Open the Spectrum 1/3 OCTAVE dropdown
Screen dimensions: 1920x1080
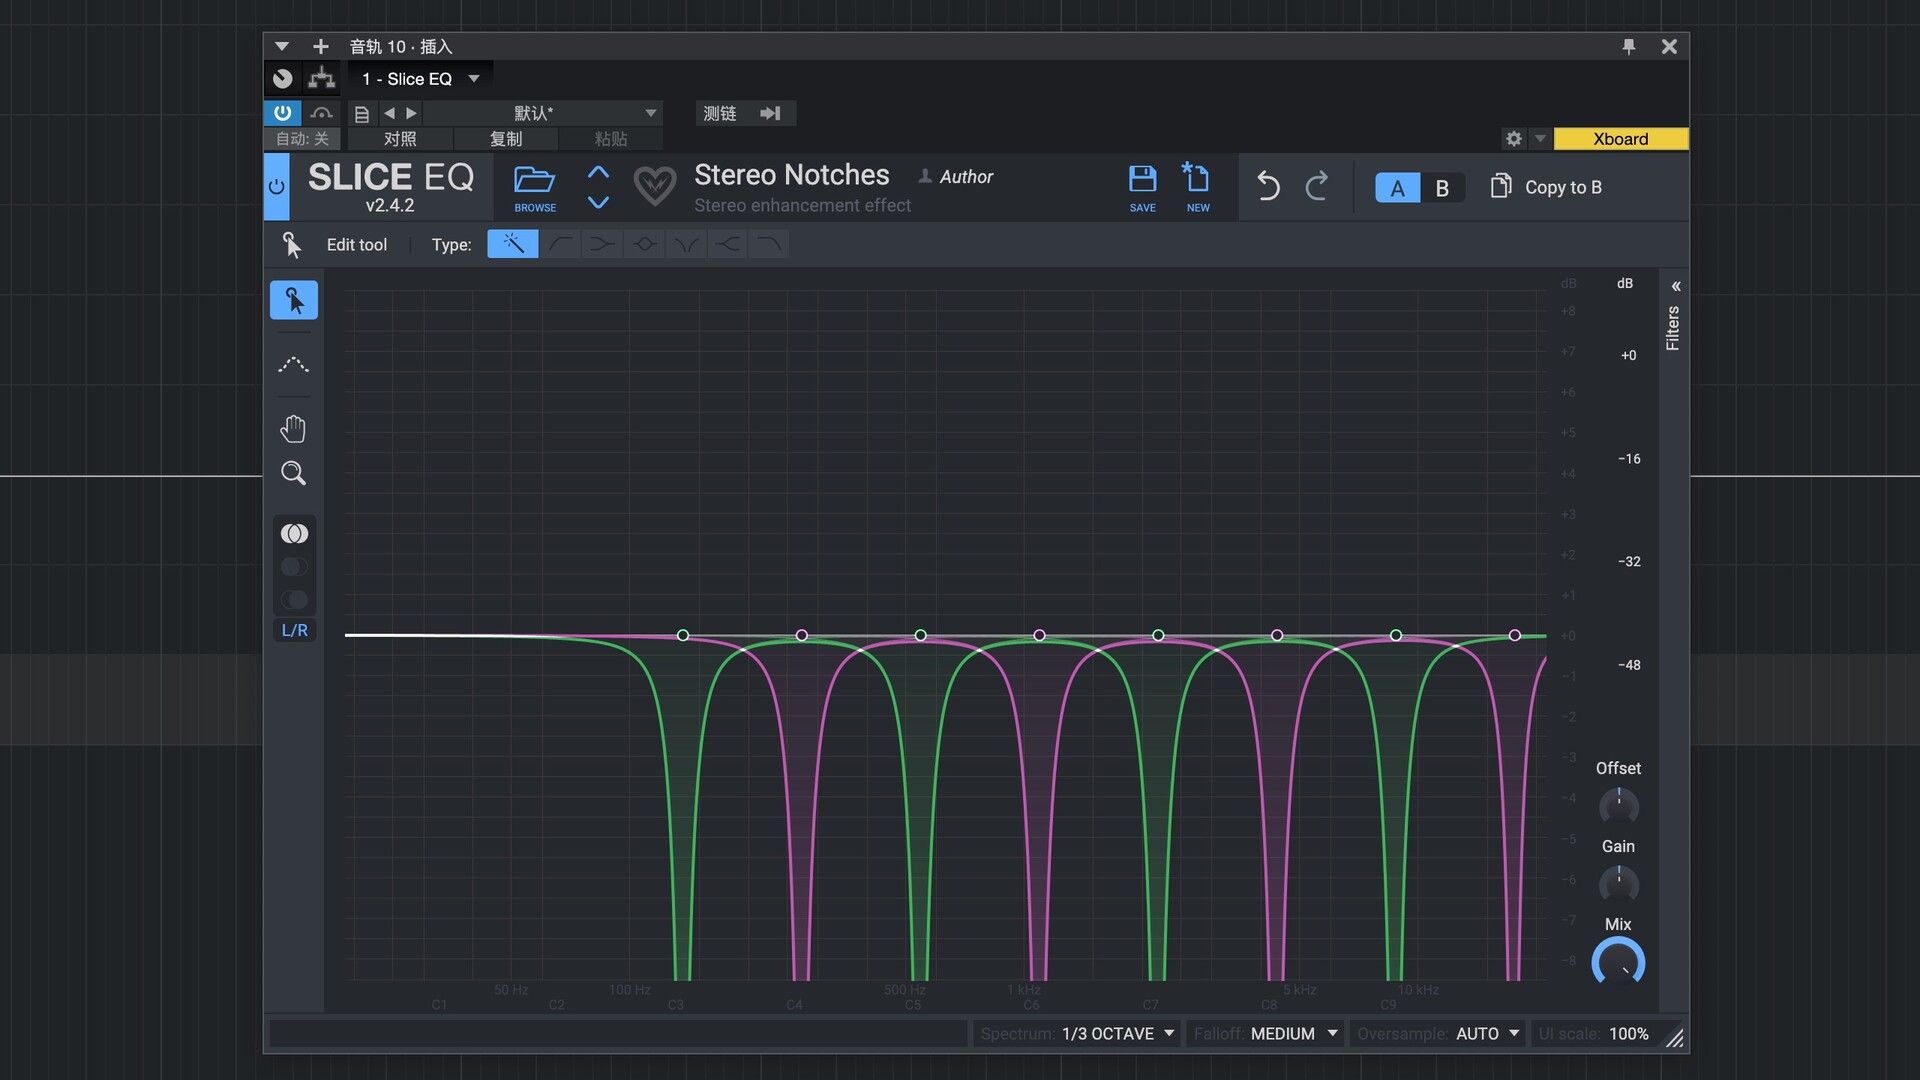click(1078, 1033)
